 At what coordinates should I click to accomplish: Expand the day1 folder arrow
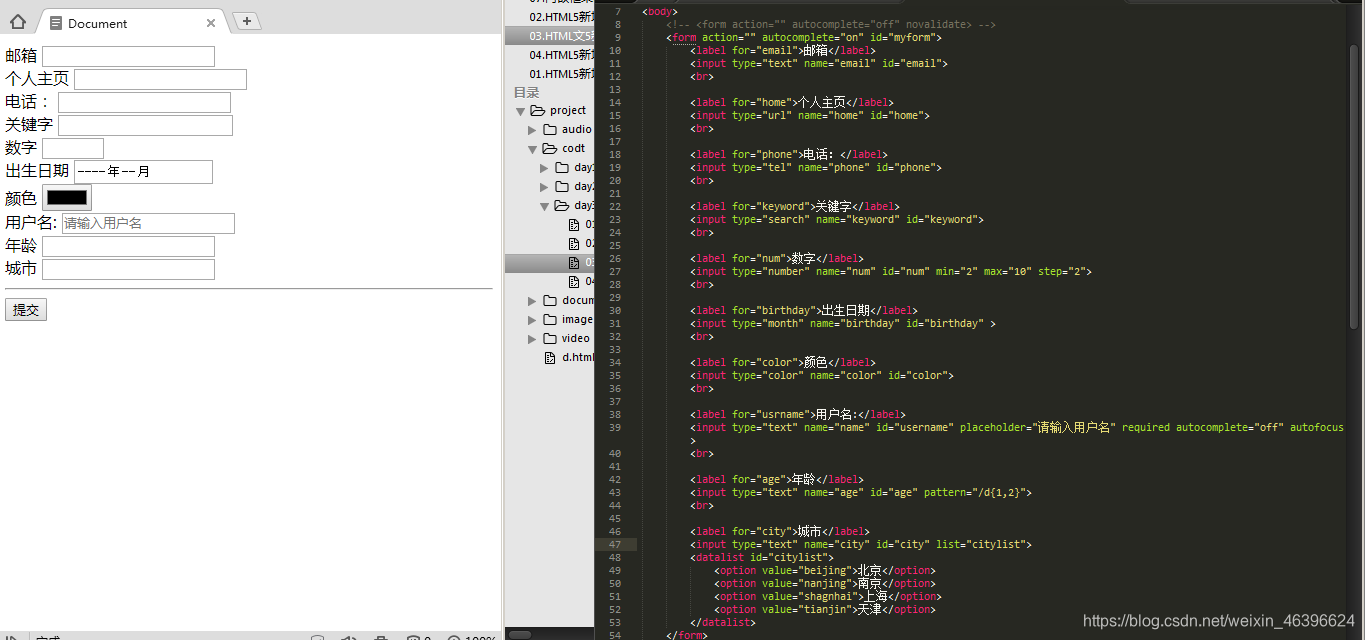pyautogui.click(x=545, y=168)
